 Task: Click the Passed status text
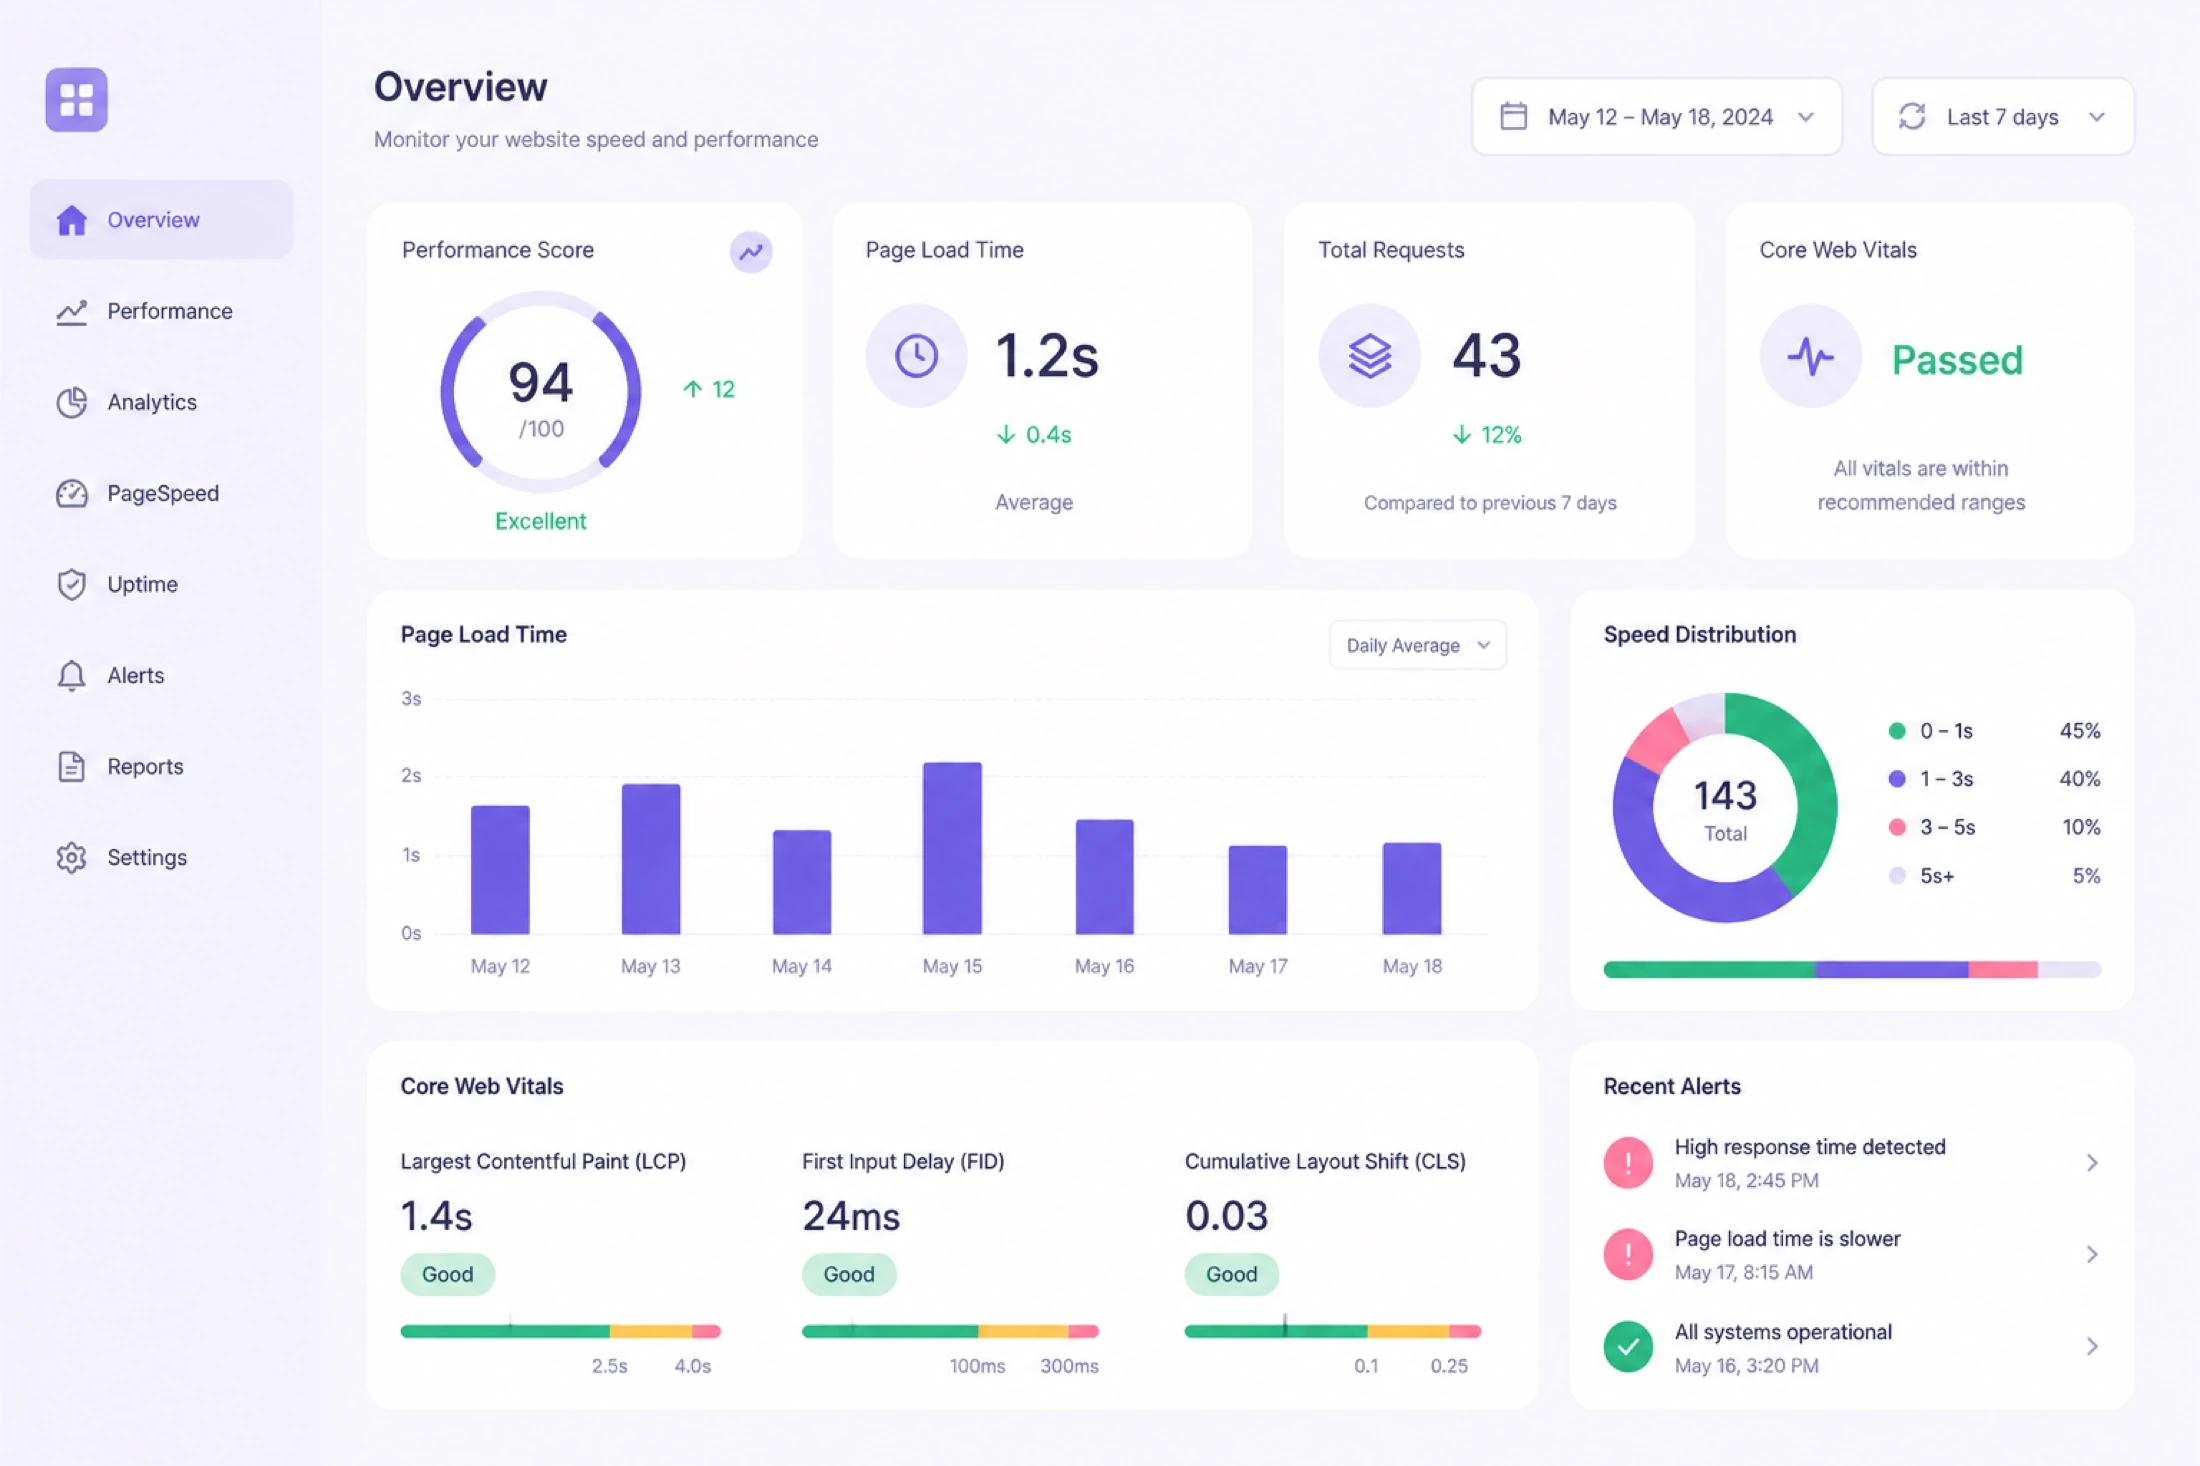pos(1957,360)
